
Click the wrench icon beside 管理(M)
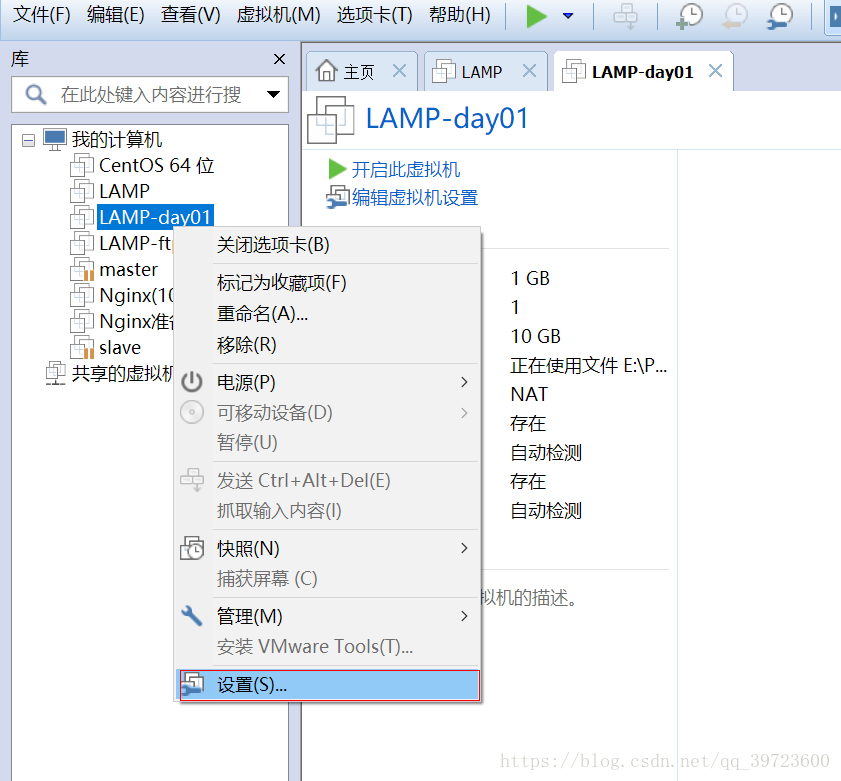pyautogui.click(x=191, y=616)
